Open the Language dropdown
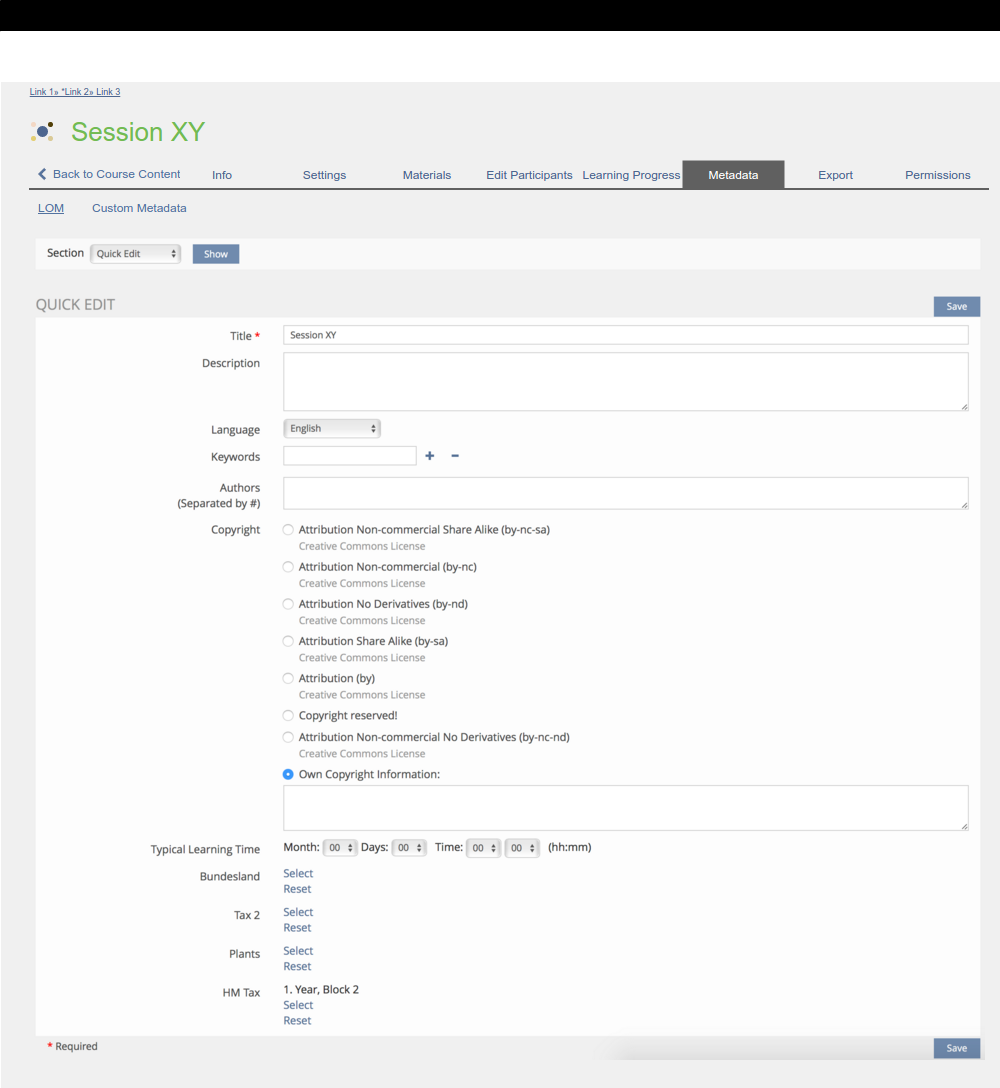 click(332, 429)
